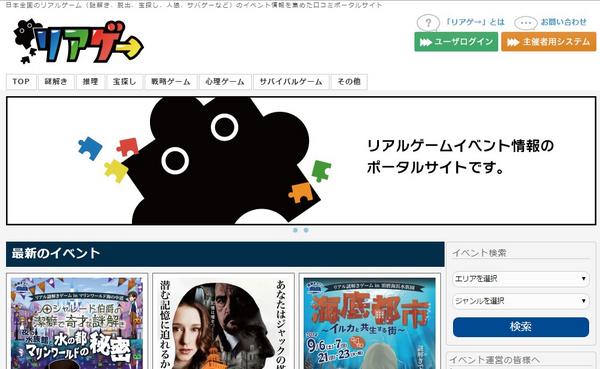Screen dimensions: 600x369
Task: Switch to the サバイバルゲーム tab
Action: click(x=291, y=82)
